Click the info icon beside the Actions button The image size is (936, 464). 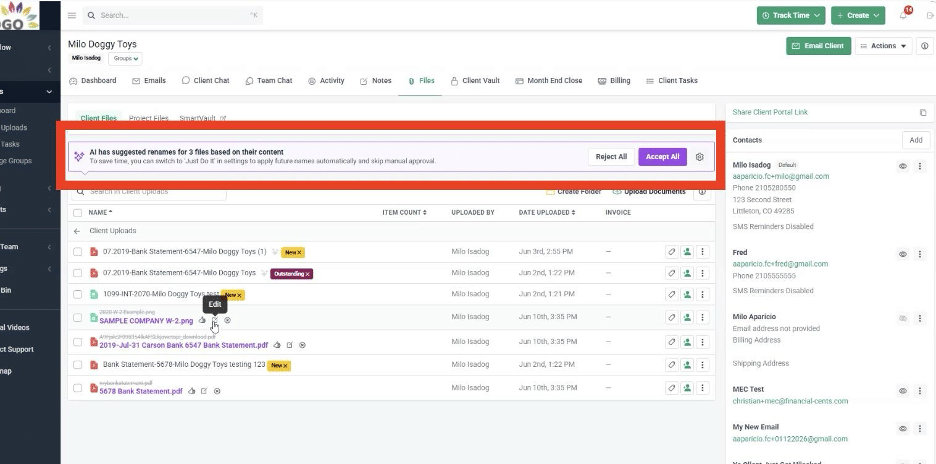(925, 46)
